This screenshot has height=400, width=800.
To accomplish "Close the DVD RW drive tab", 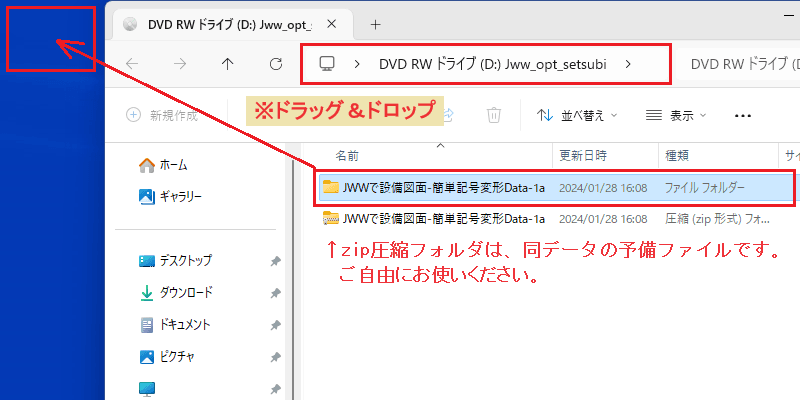I will [x=332, y=24].
